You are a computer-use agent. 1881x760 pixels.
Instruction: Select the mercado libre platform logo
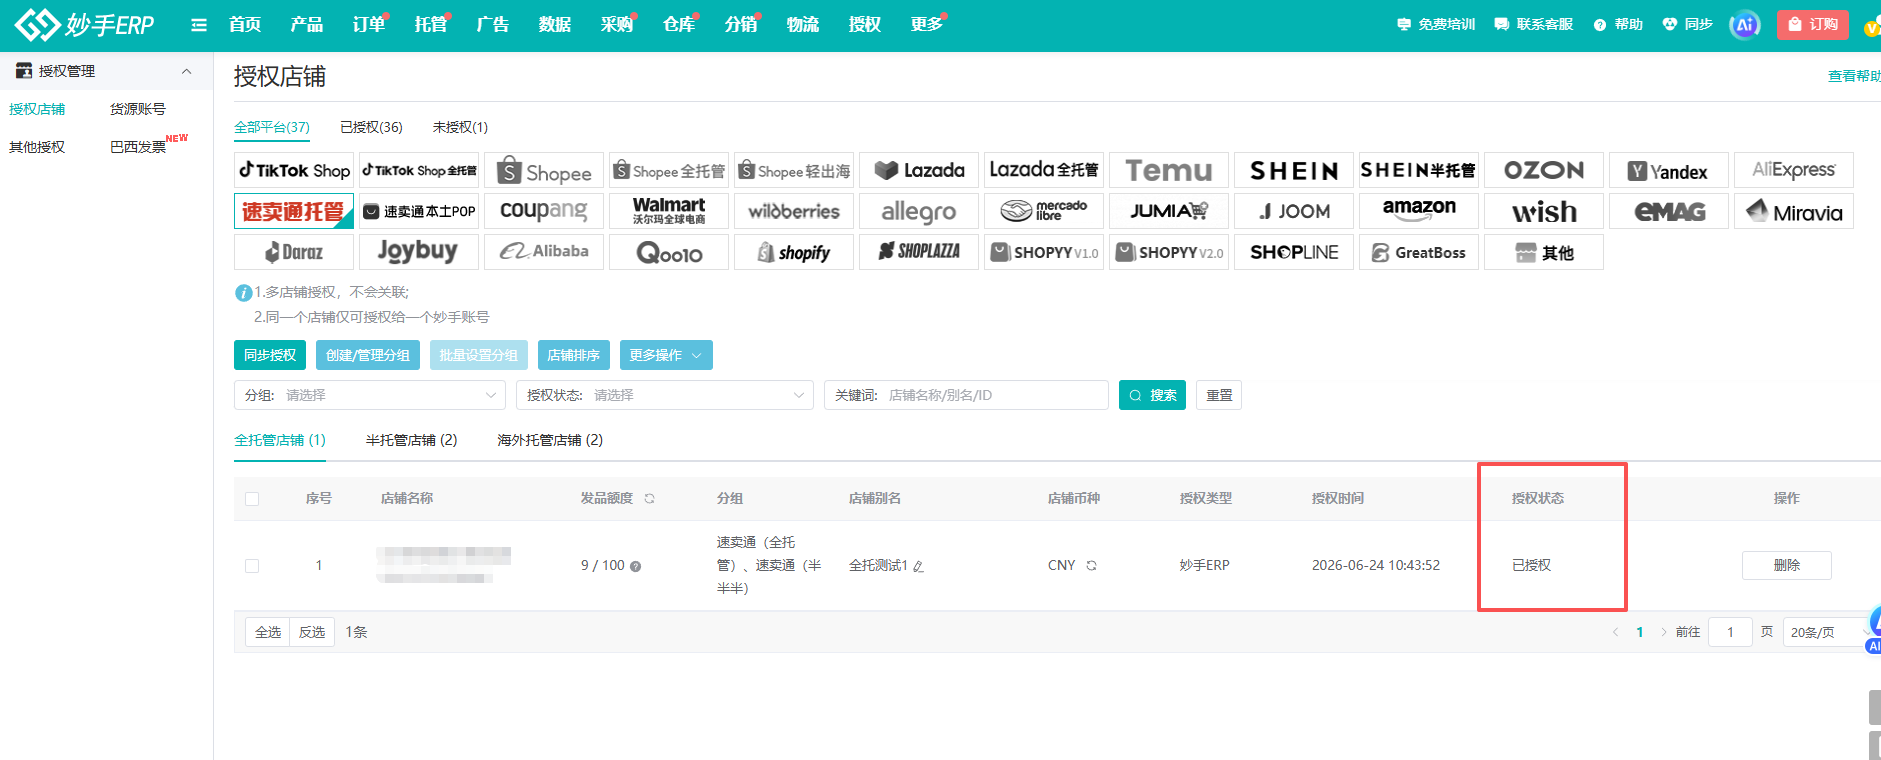pos(1044,211)
